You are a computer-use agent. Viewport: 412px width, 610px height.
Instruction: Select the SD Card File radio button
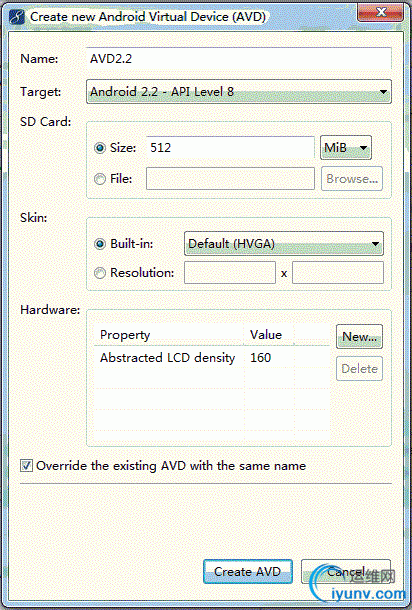coord(100,179)
